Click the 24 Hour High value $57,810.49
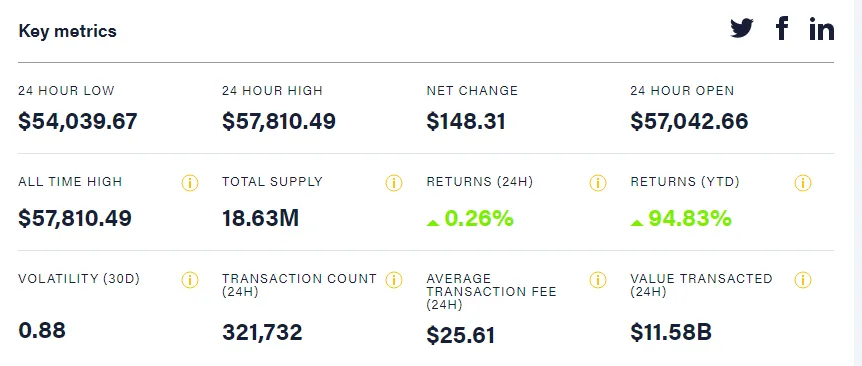Screen dimensions: 862x366 [279, 121]
